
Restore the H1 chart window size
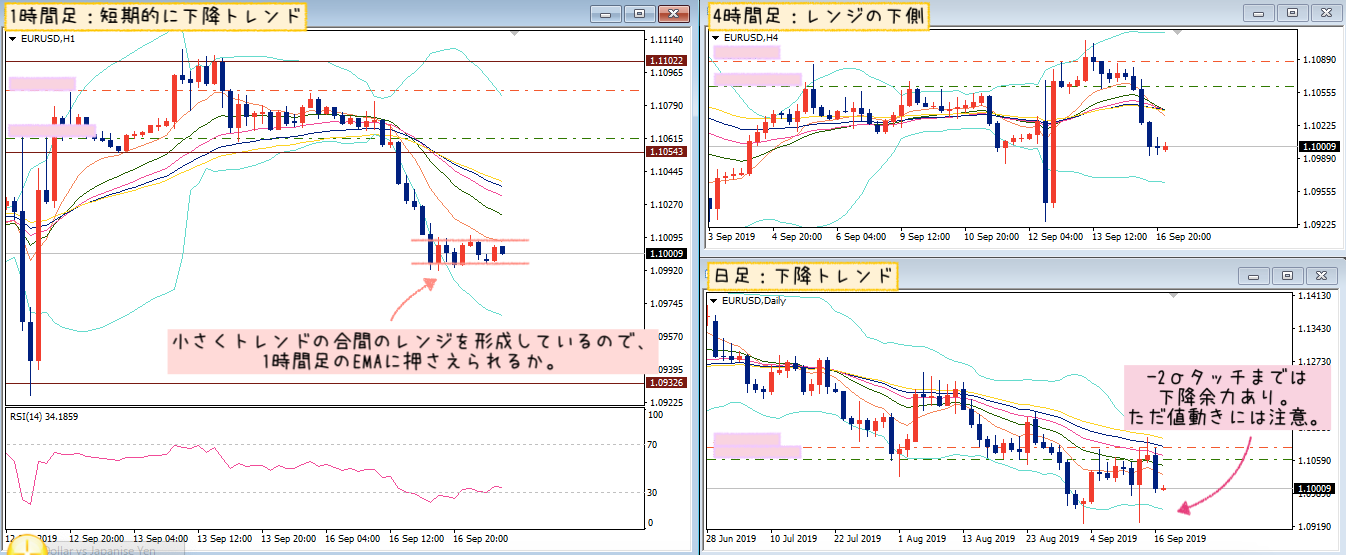coord(640,14)
